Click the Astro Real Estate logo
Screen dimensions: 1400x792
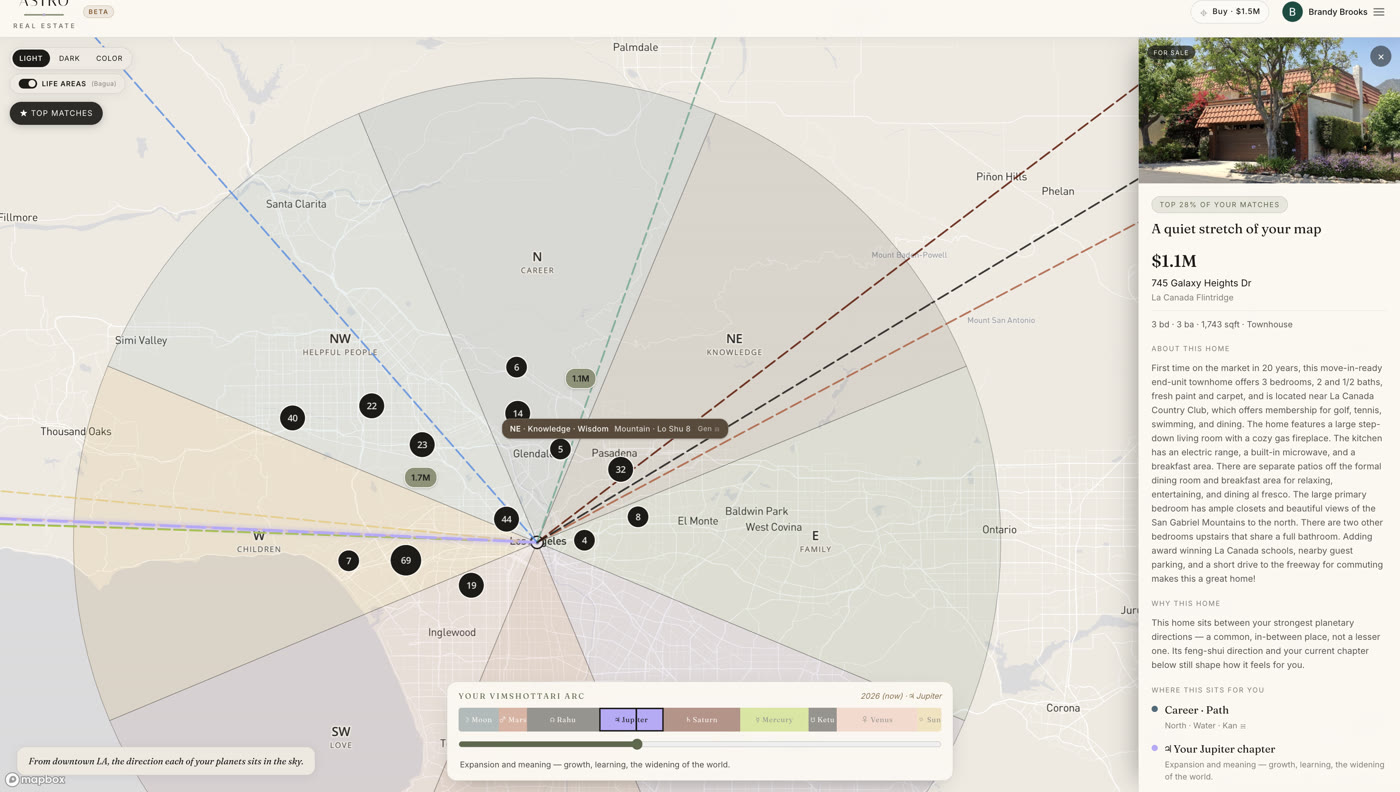click(x=44, y=13)
